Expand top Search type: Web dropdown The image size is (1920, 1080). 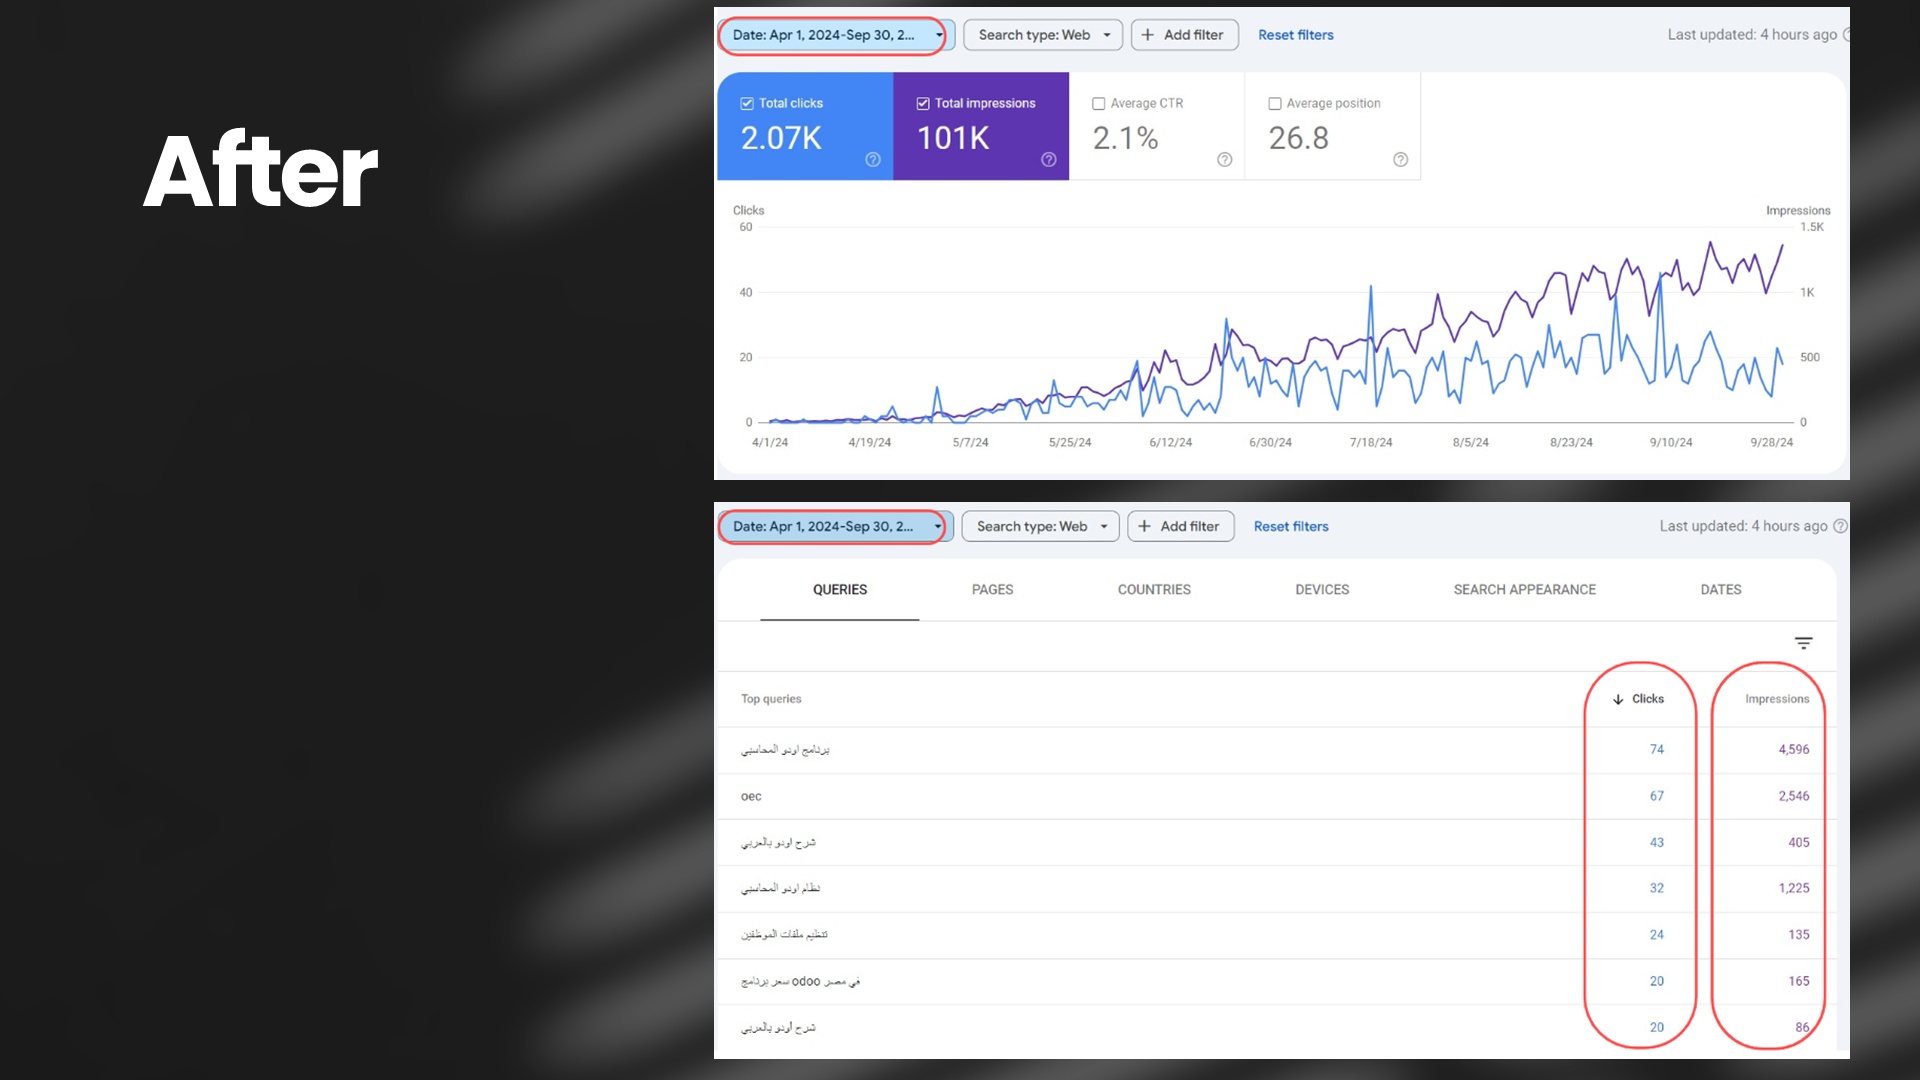pyautogui.click(x=1042, y=35)
